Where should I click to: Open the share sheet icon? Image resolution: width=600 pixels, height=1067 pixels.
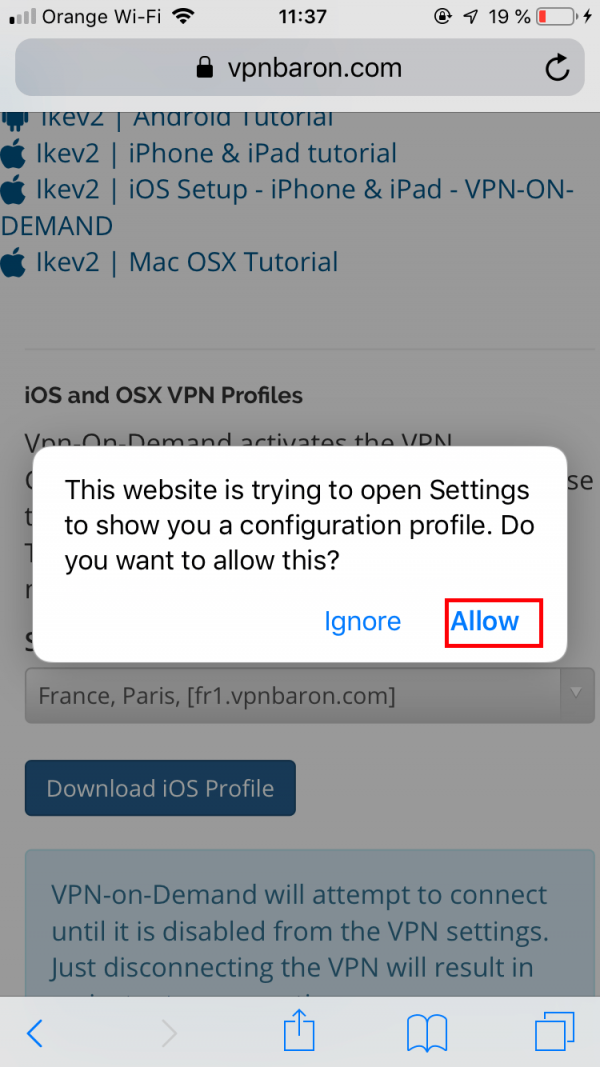[x=299, y=1030]
